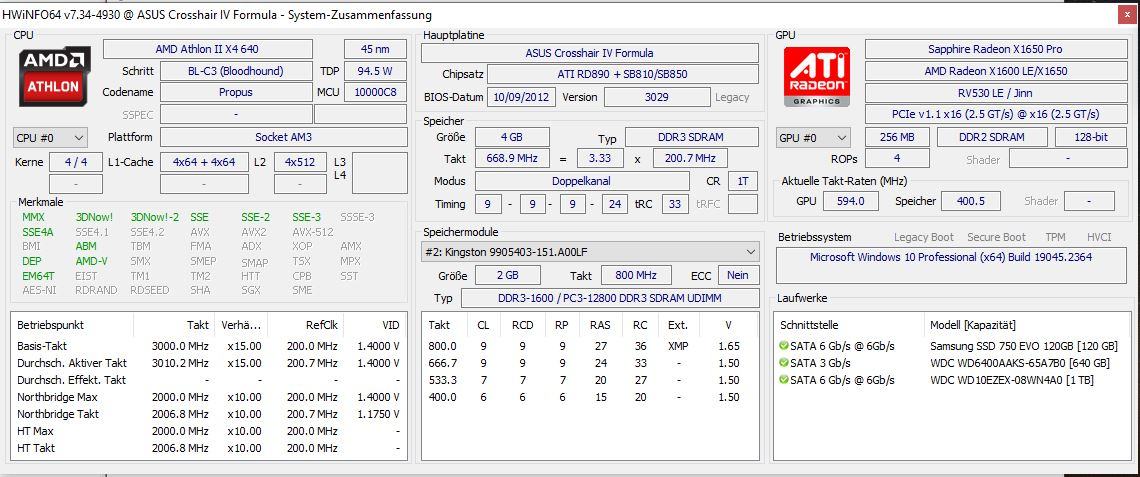Click the 4 / 4 Kerne value
The width and height of the screenshot is (1140, 477).
tap(76, 162)
